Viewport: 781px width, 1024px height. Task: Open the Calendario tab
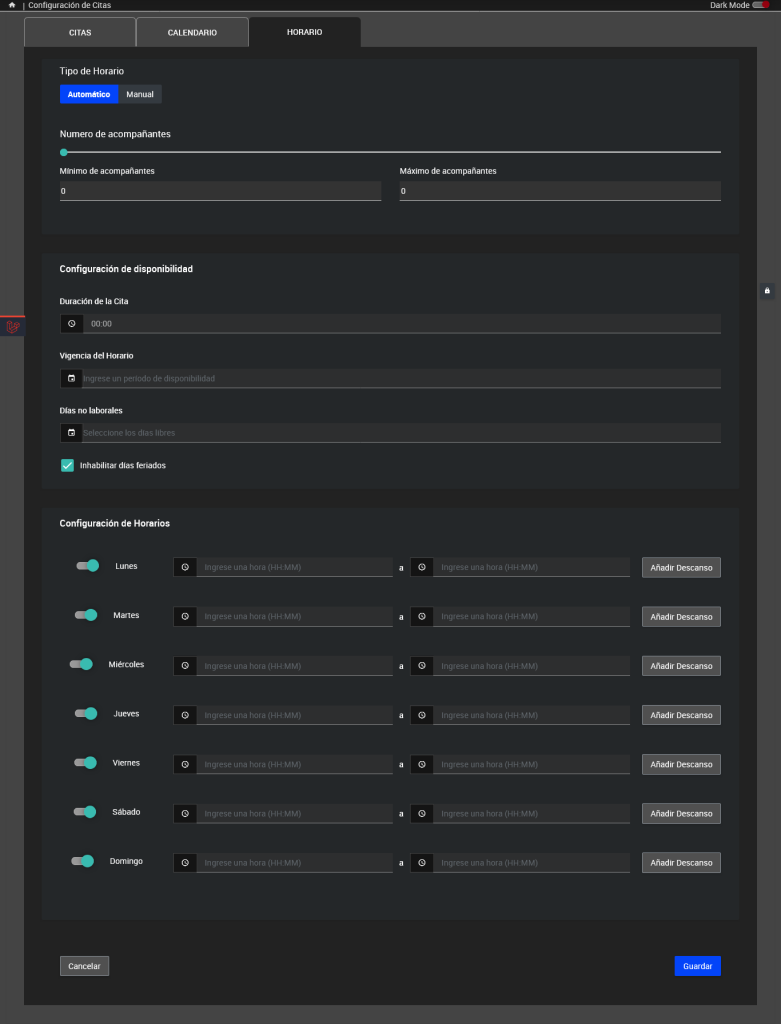click(x=192, y=33)
